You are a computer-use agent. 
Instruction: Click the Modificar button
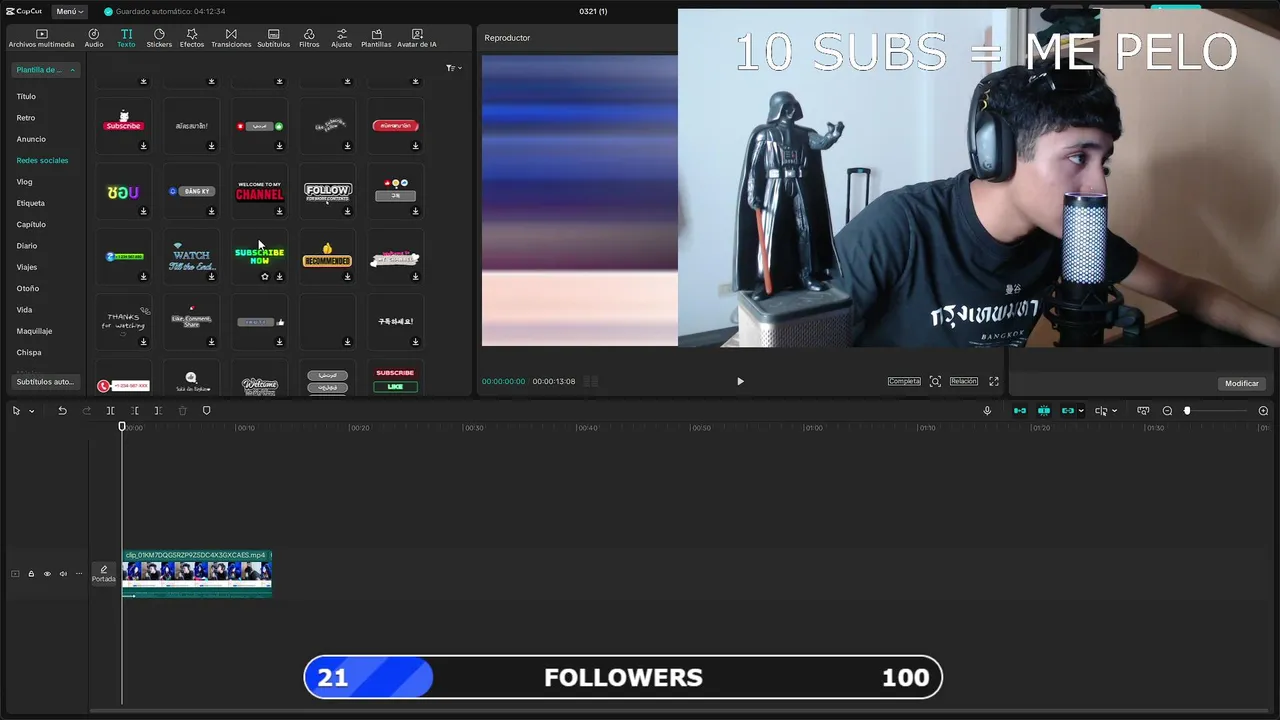(1242, 383)
